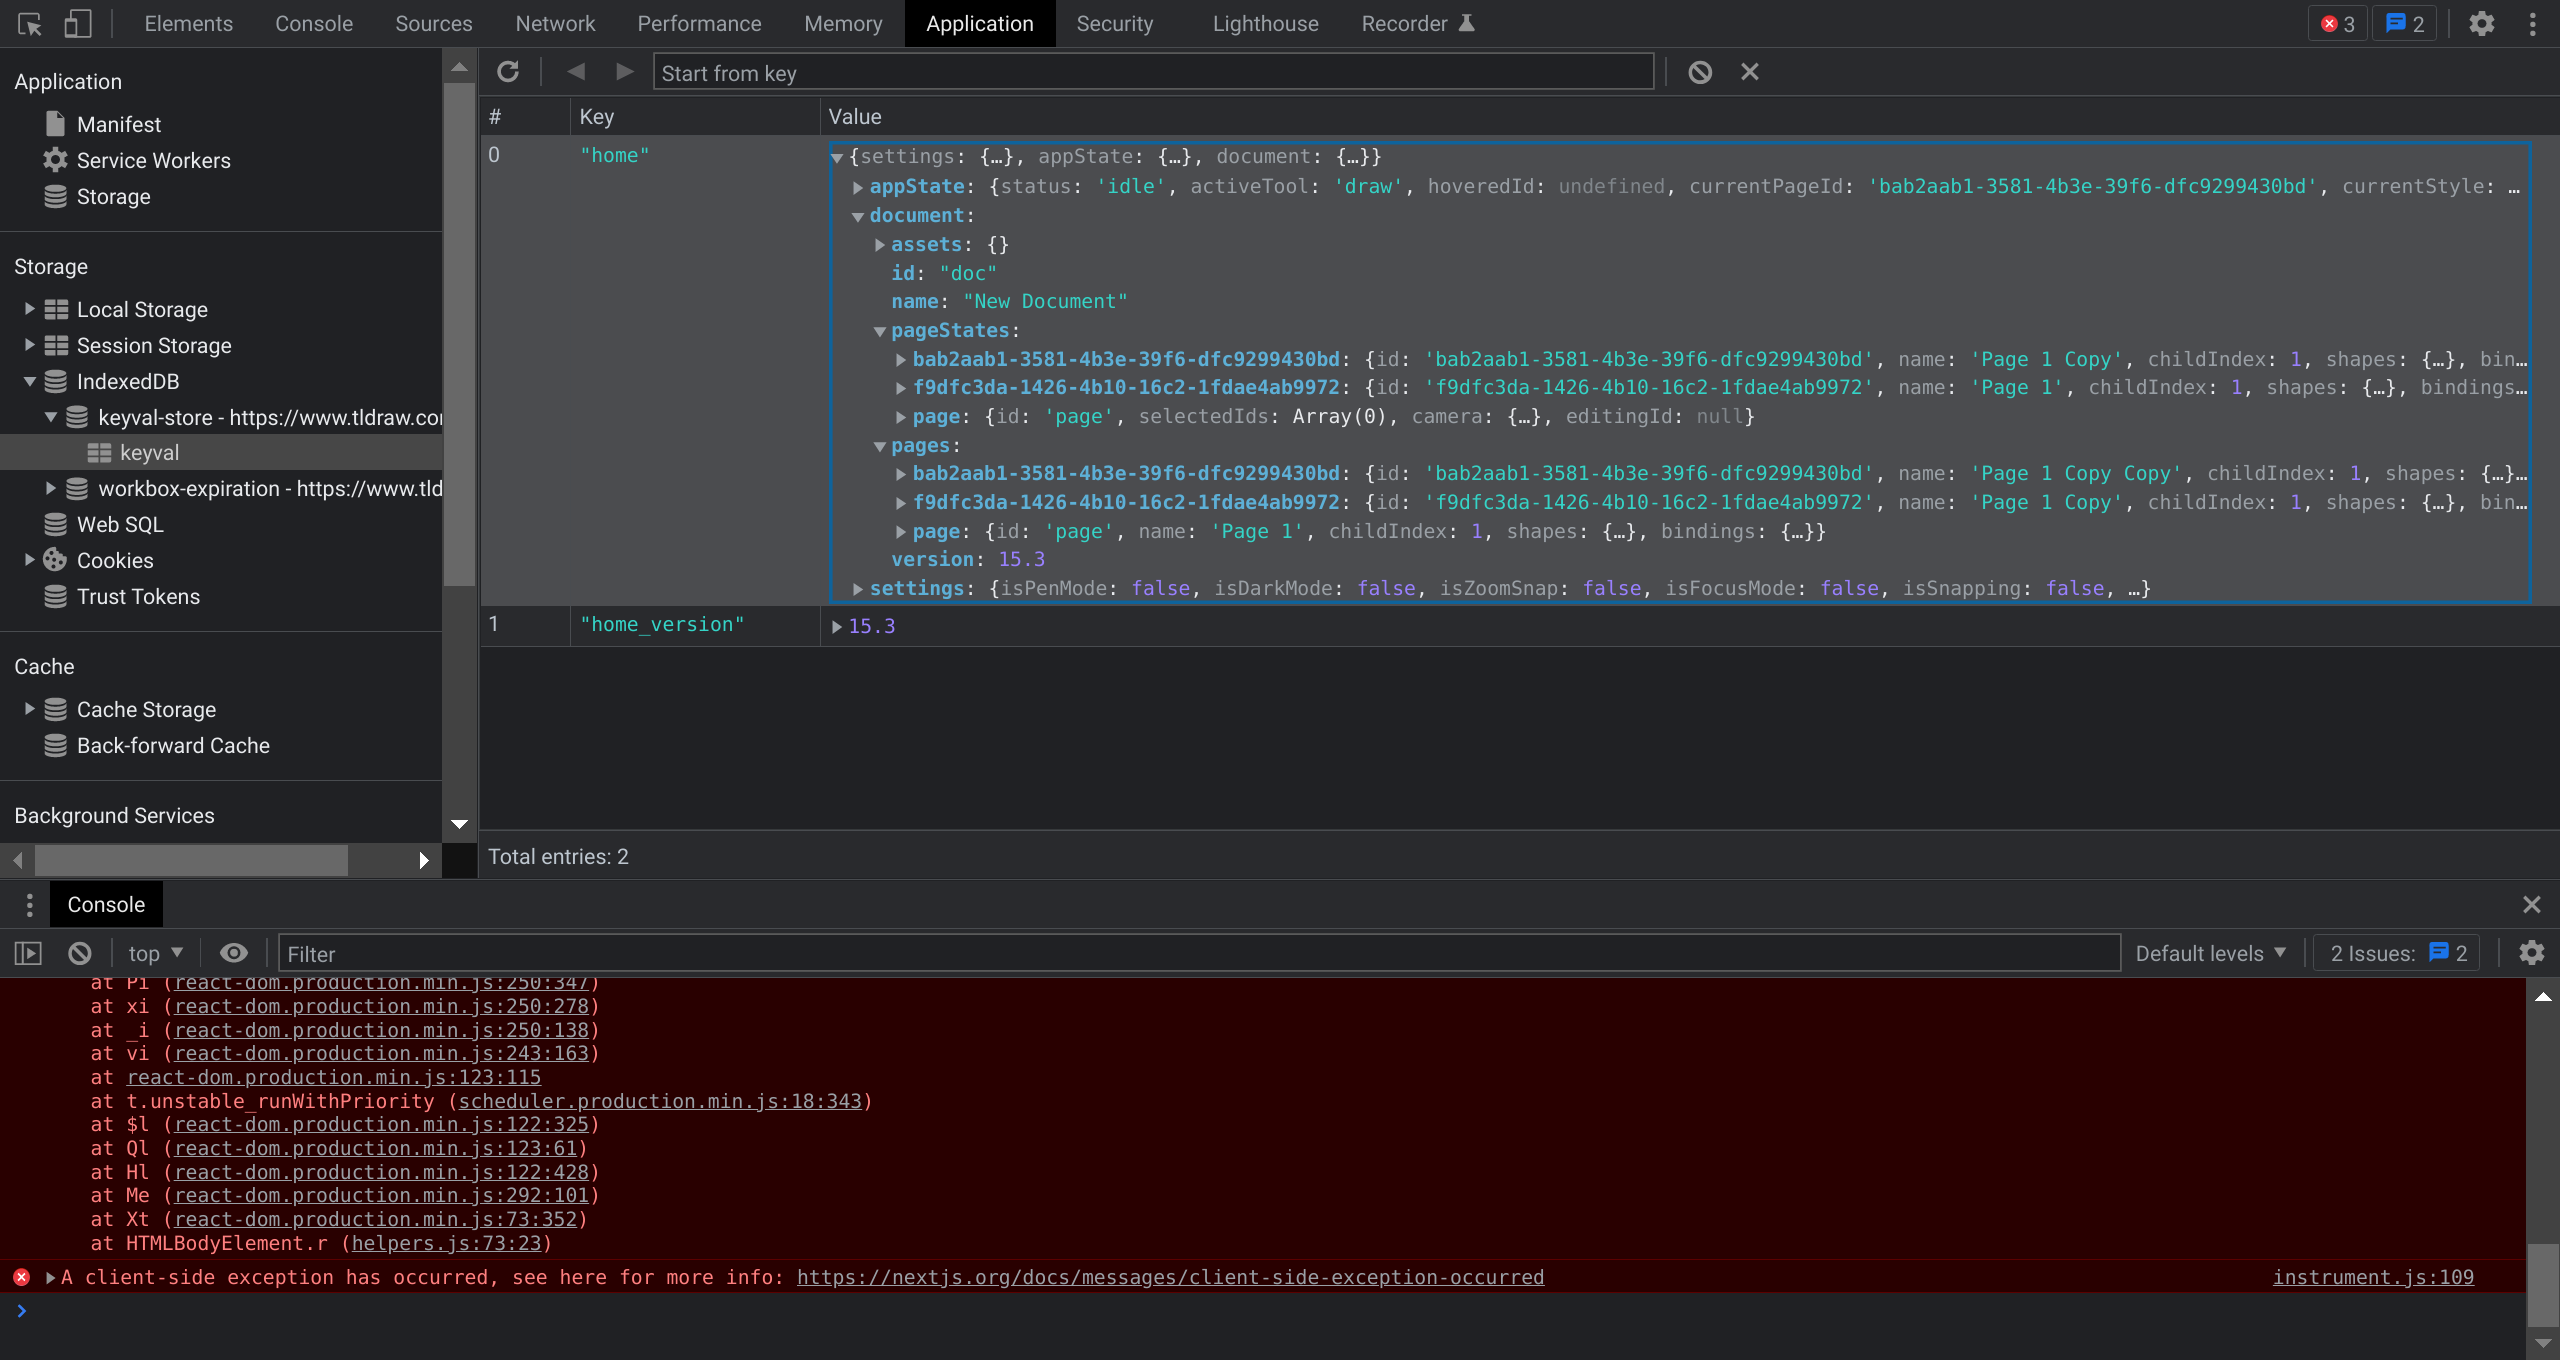Open the nextjs.org client-side-exception link
This screenshot has height=1360, width=2560.
[1170, 1277]
